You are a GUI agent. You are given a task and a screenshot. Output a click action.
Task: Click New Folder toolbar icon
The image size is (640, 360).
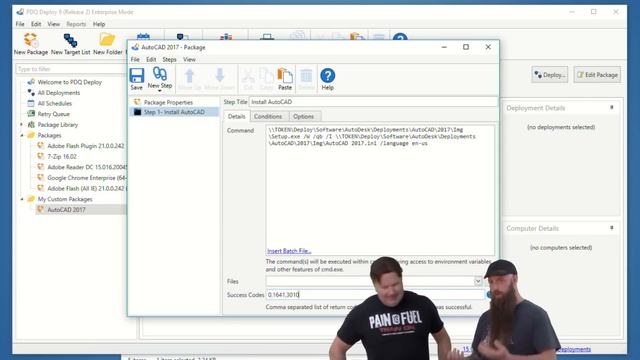click(x=107, y=44)
